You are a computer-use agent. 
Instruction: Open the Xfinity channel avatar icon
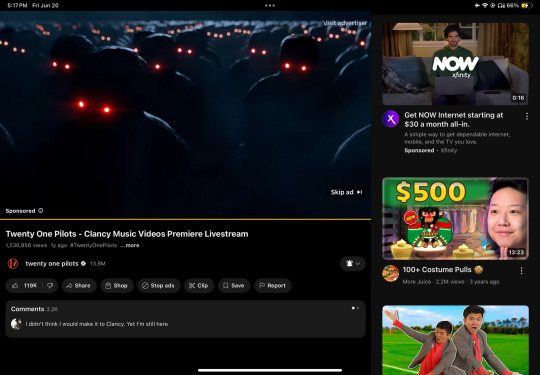[391, 119]
